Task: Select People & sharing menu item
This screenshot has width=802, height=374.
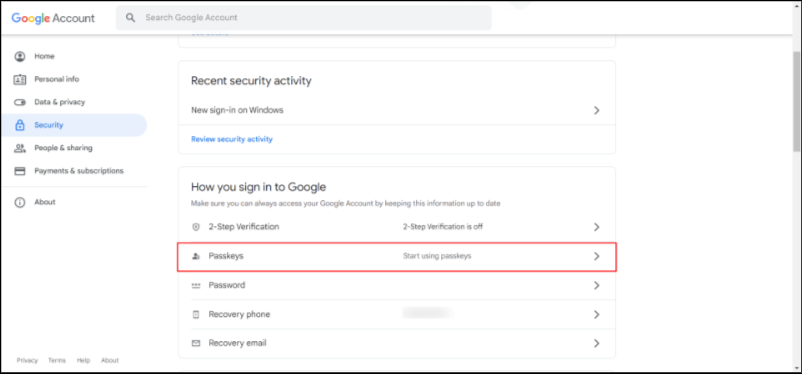Action: [74, 148]
